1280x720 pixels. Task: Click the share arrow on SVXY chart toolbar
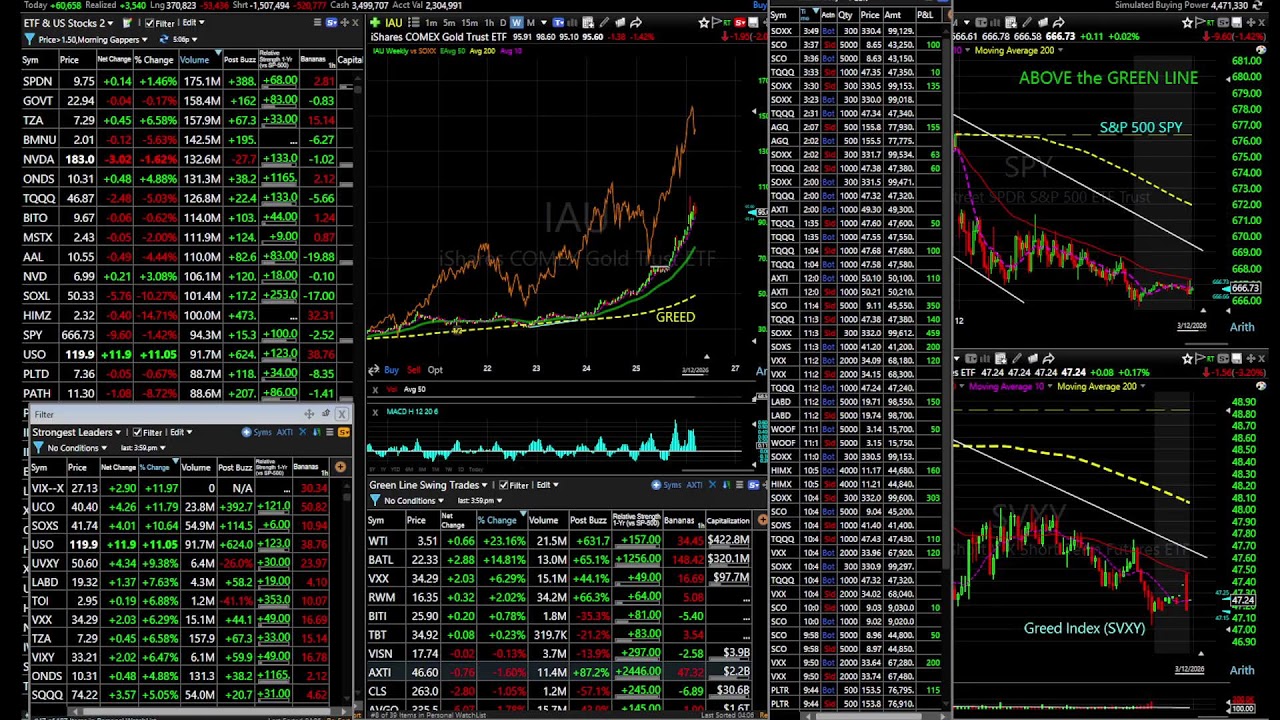click(1048, 358)
